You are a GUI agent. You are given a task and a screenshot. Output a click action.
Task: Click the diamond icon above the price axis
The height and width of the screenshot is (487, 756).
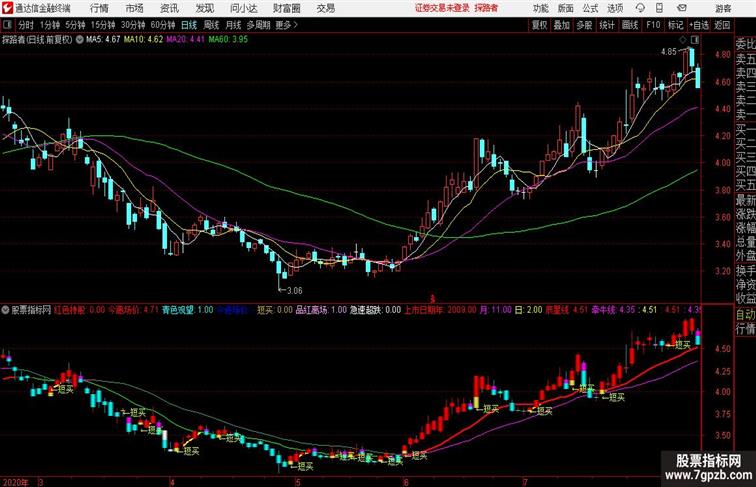tap(682, 39)
